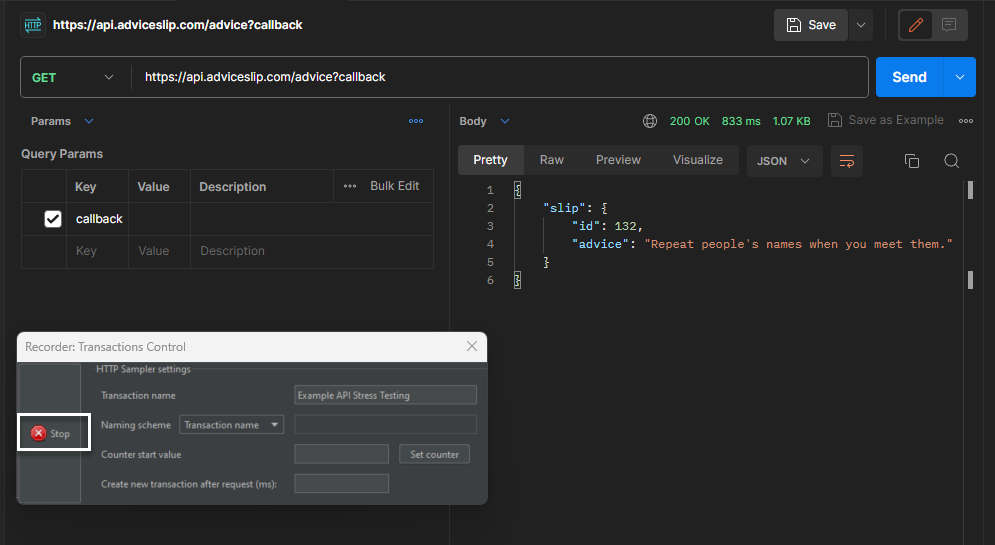This screenshot has width=995, height=545.
Task: Uncheck the callback query param checkbox
Action: click(53, 219)
